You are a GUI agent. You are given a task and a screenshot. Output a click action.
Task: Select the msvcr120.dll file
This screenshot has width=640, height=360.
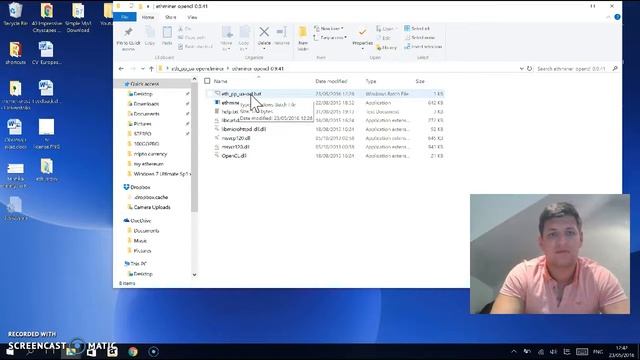[x=236, y=147]
